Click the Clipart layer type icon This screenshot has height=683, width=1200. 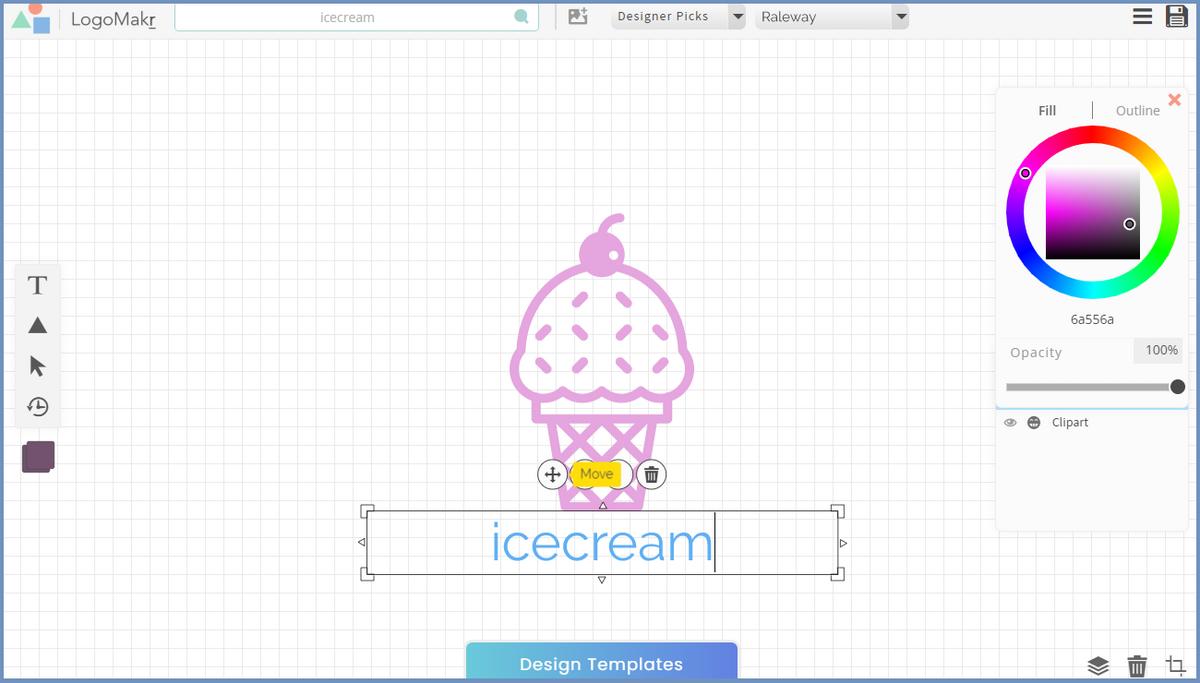click(x=1034, y=423)
